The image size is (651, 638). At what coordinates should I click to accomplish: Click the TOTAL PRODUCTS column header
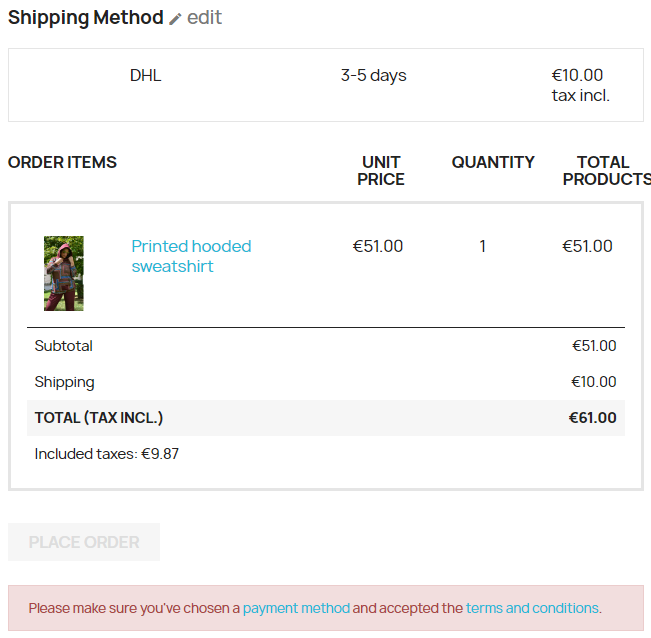pos(604,171)
